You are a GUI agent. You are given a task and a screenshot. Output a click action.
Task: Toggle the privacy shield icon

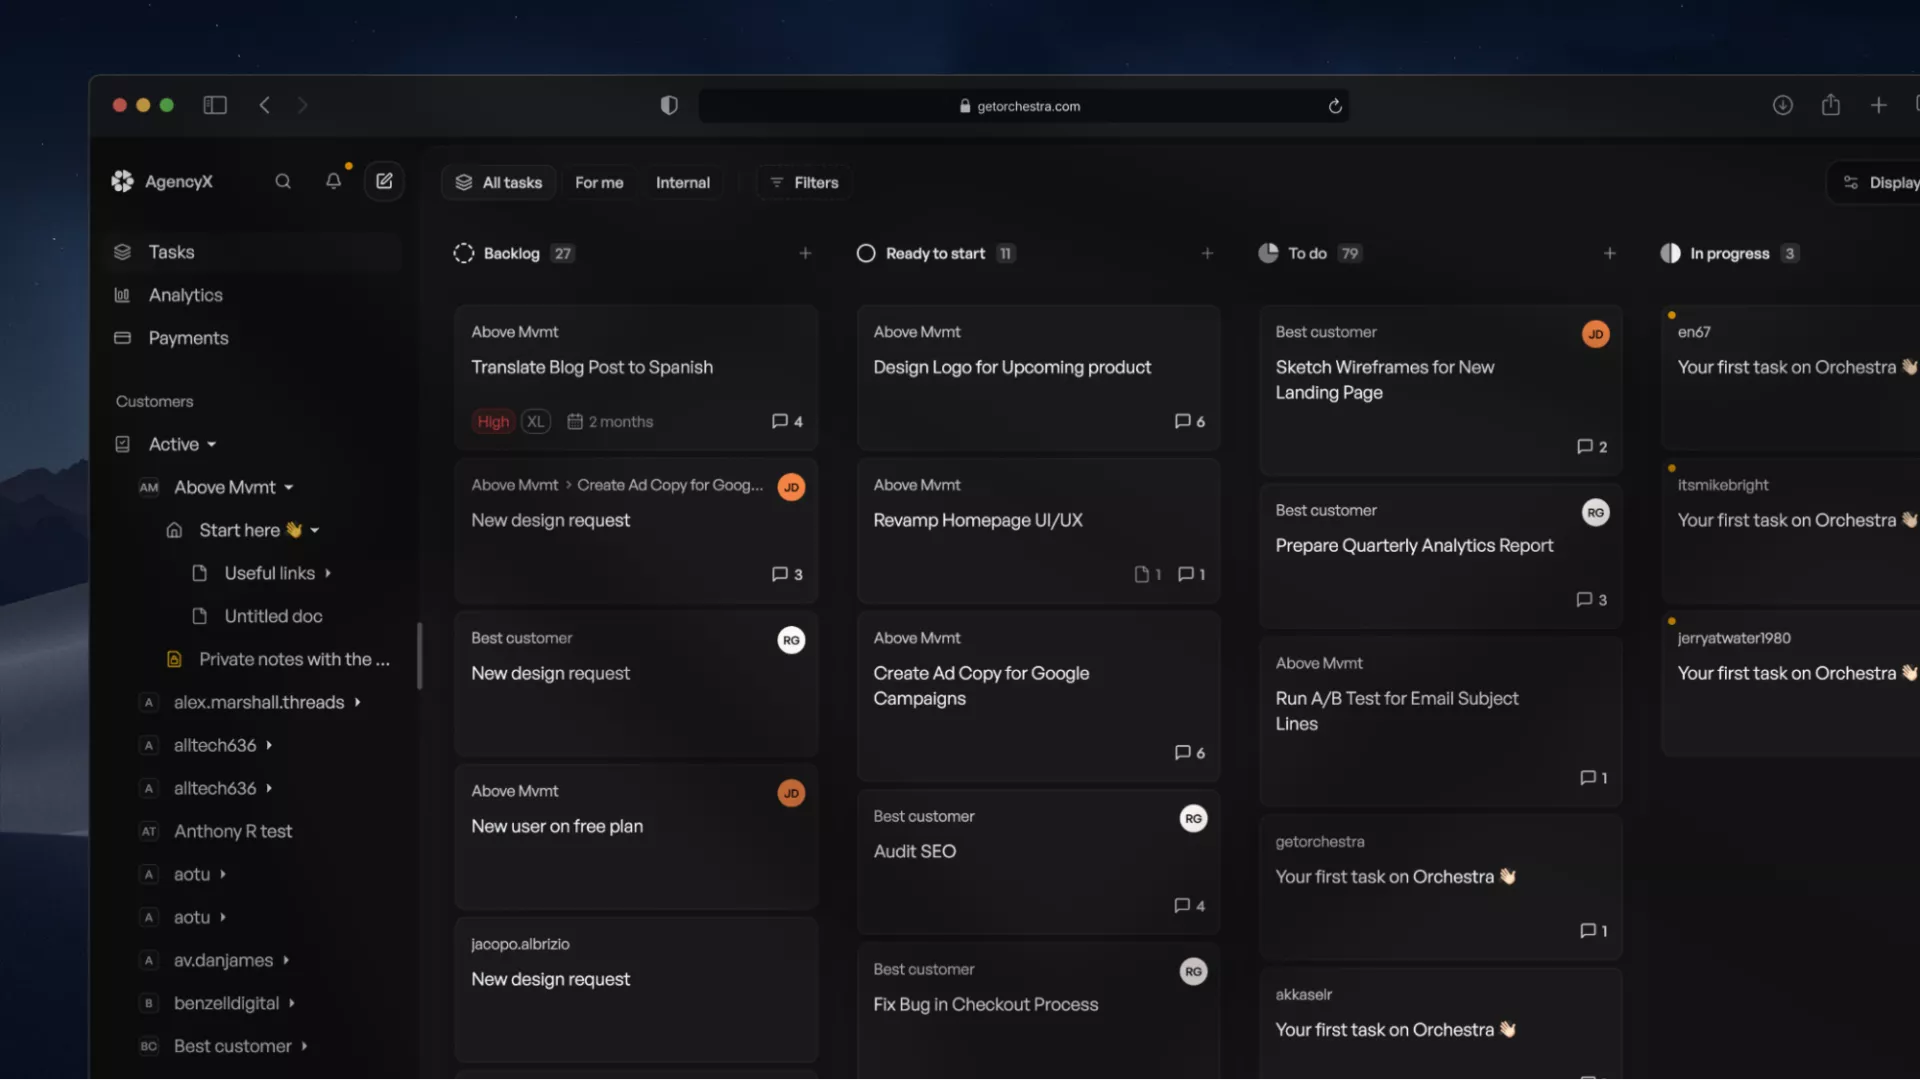[669, 105]
